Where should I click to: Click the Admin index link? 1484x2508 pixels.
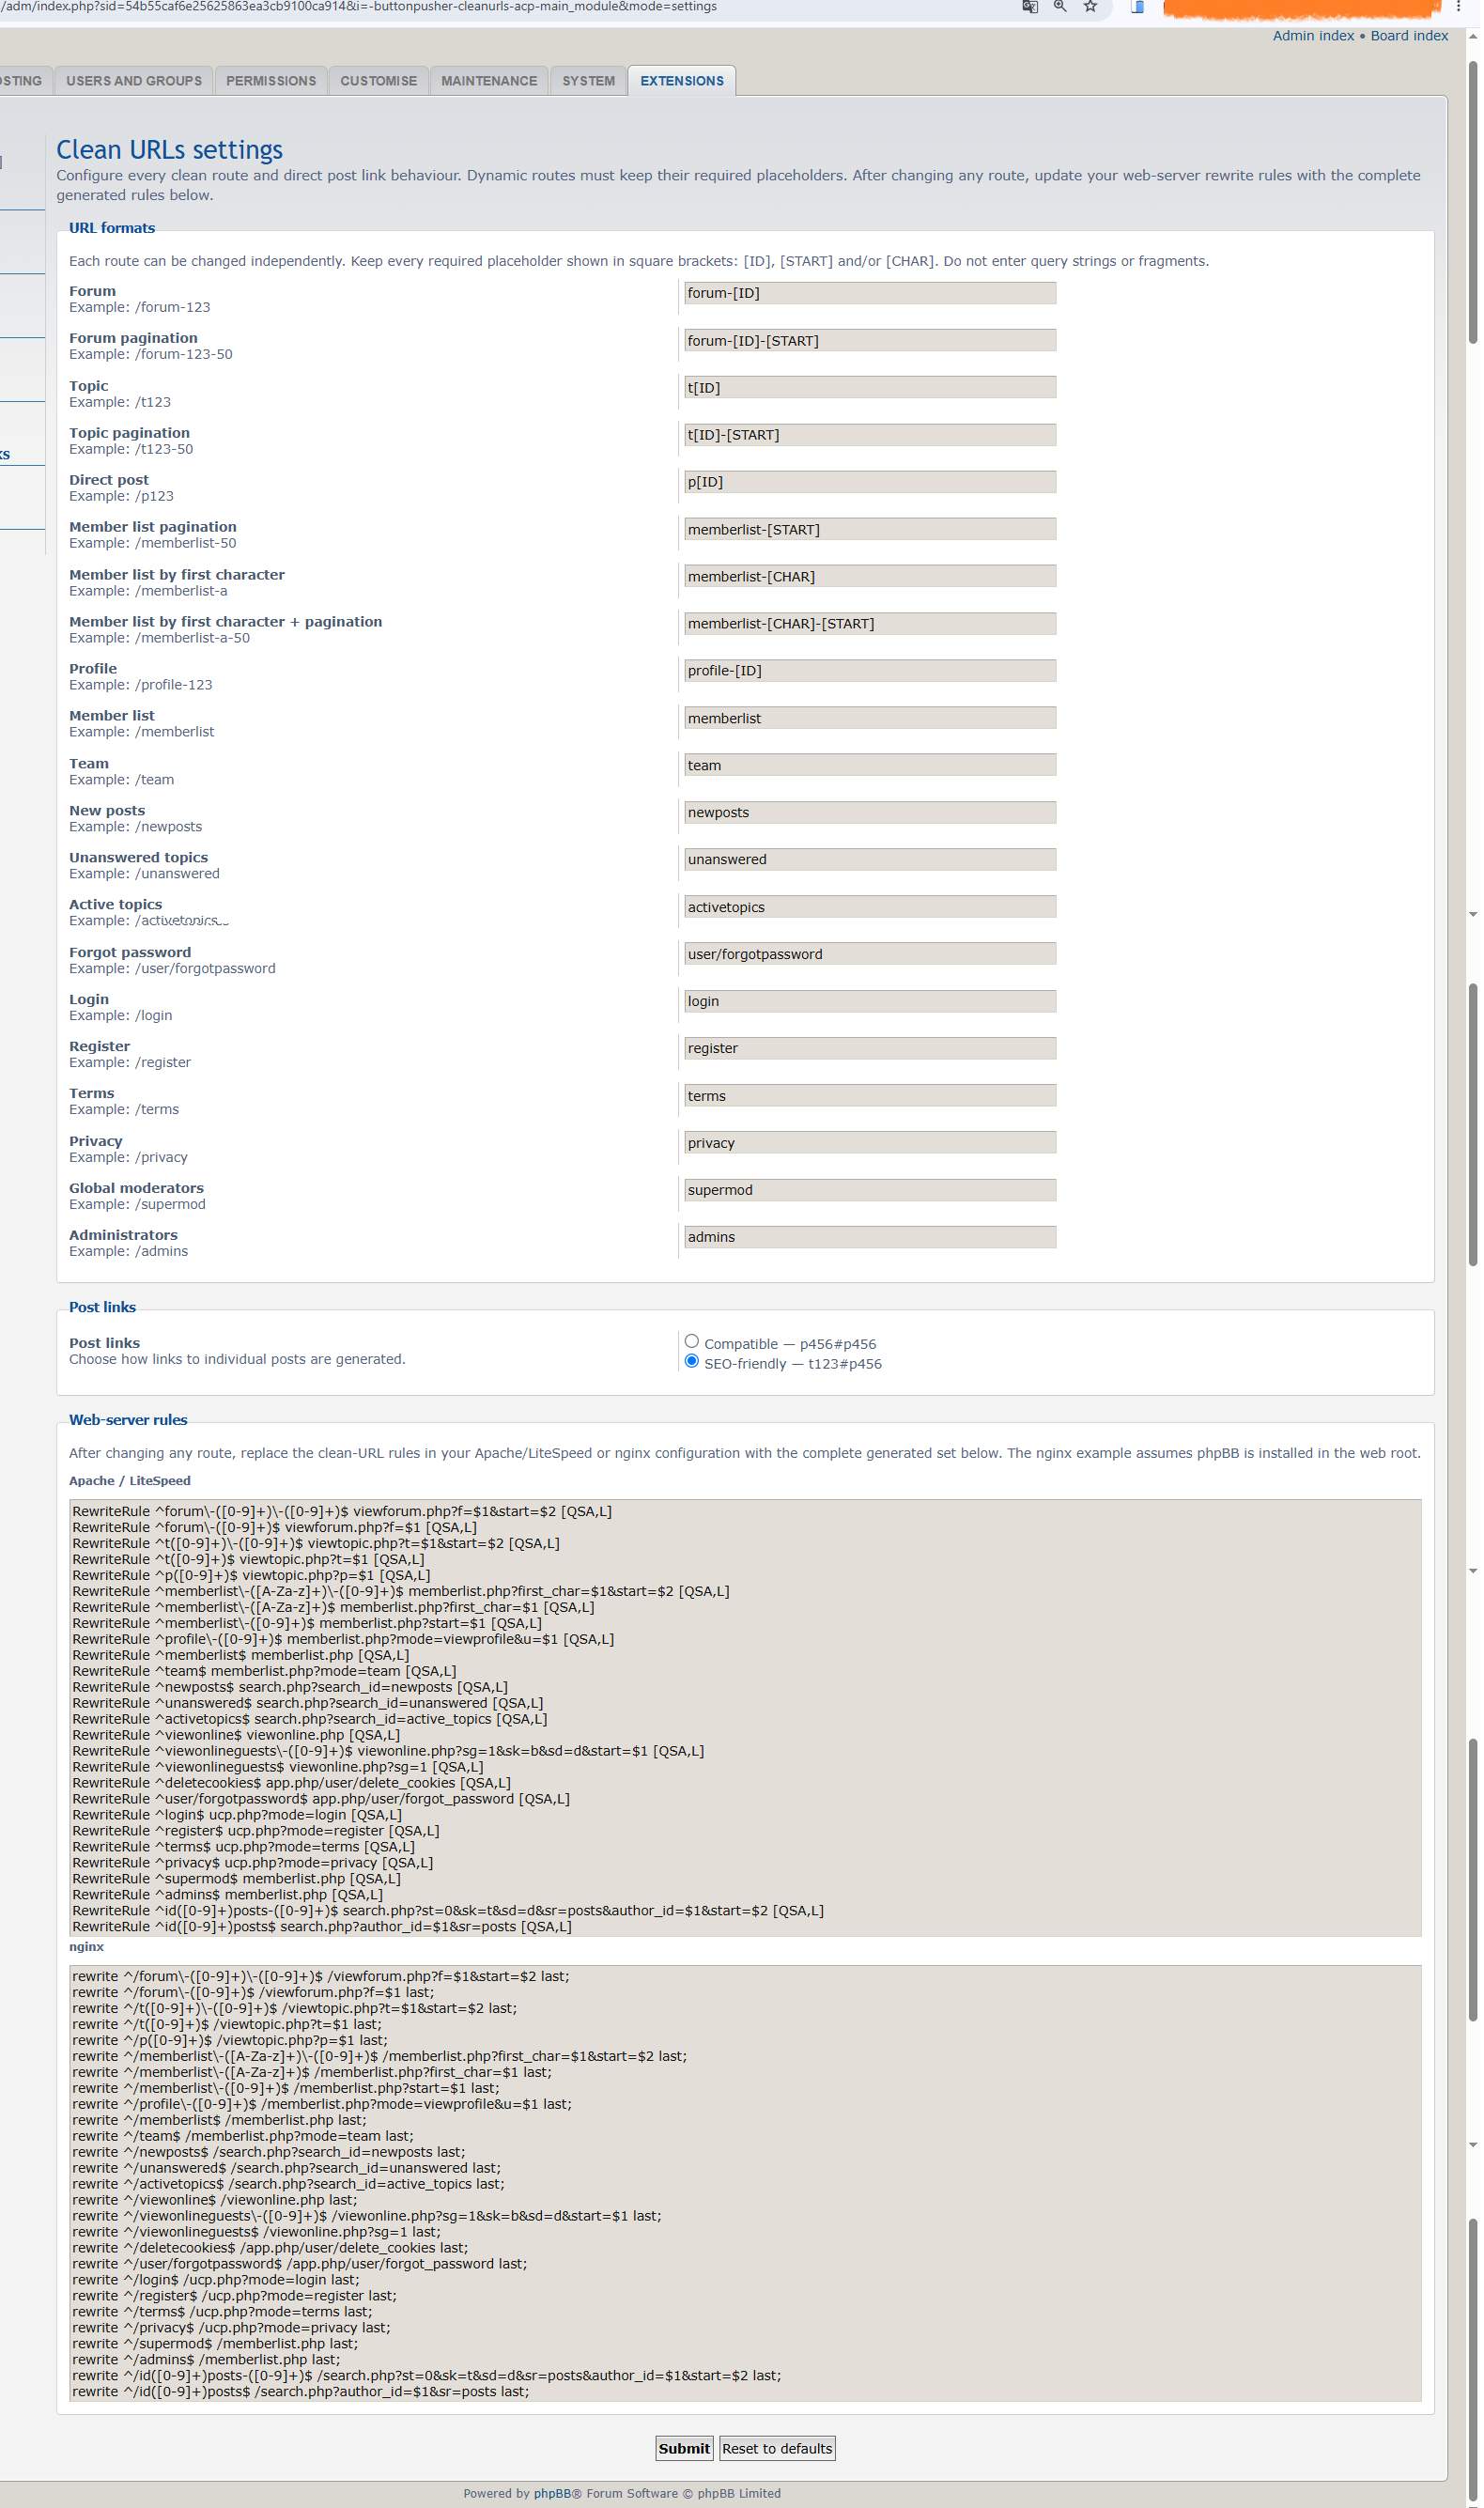tap(1313, 36)
